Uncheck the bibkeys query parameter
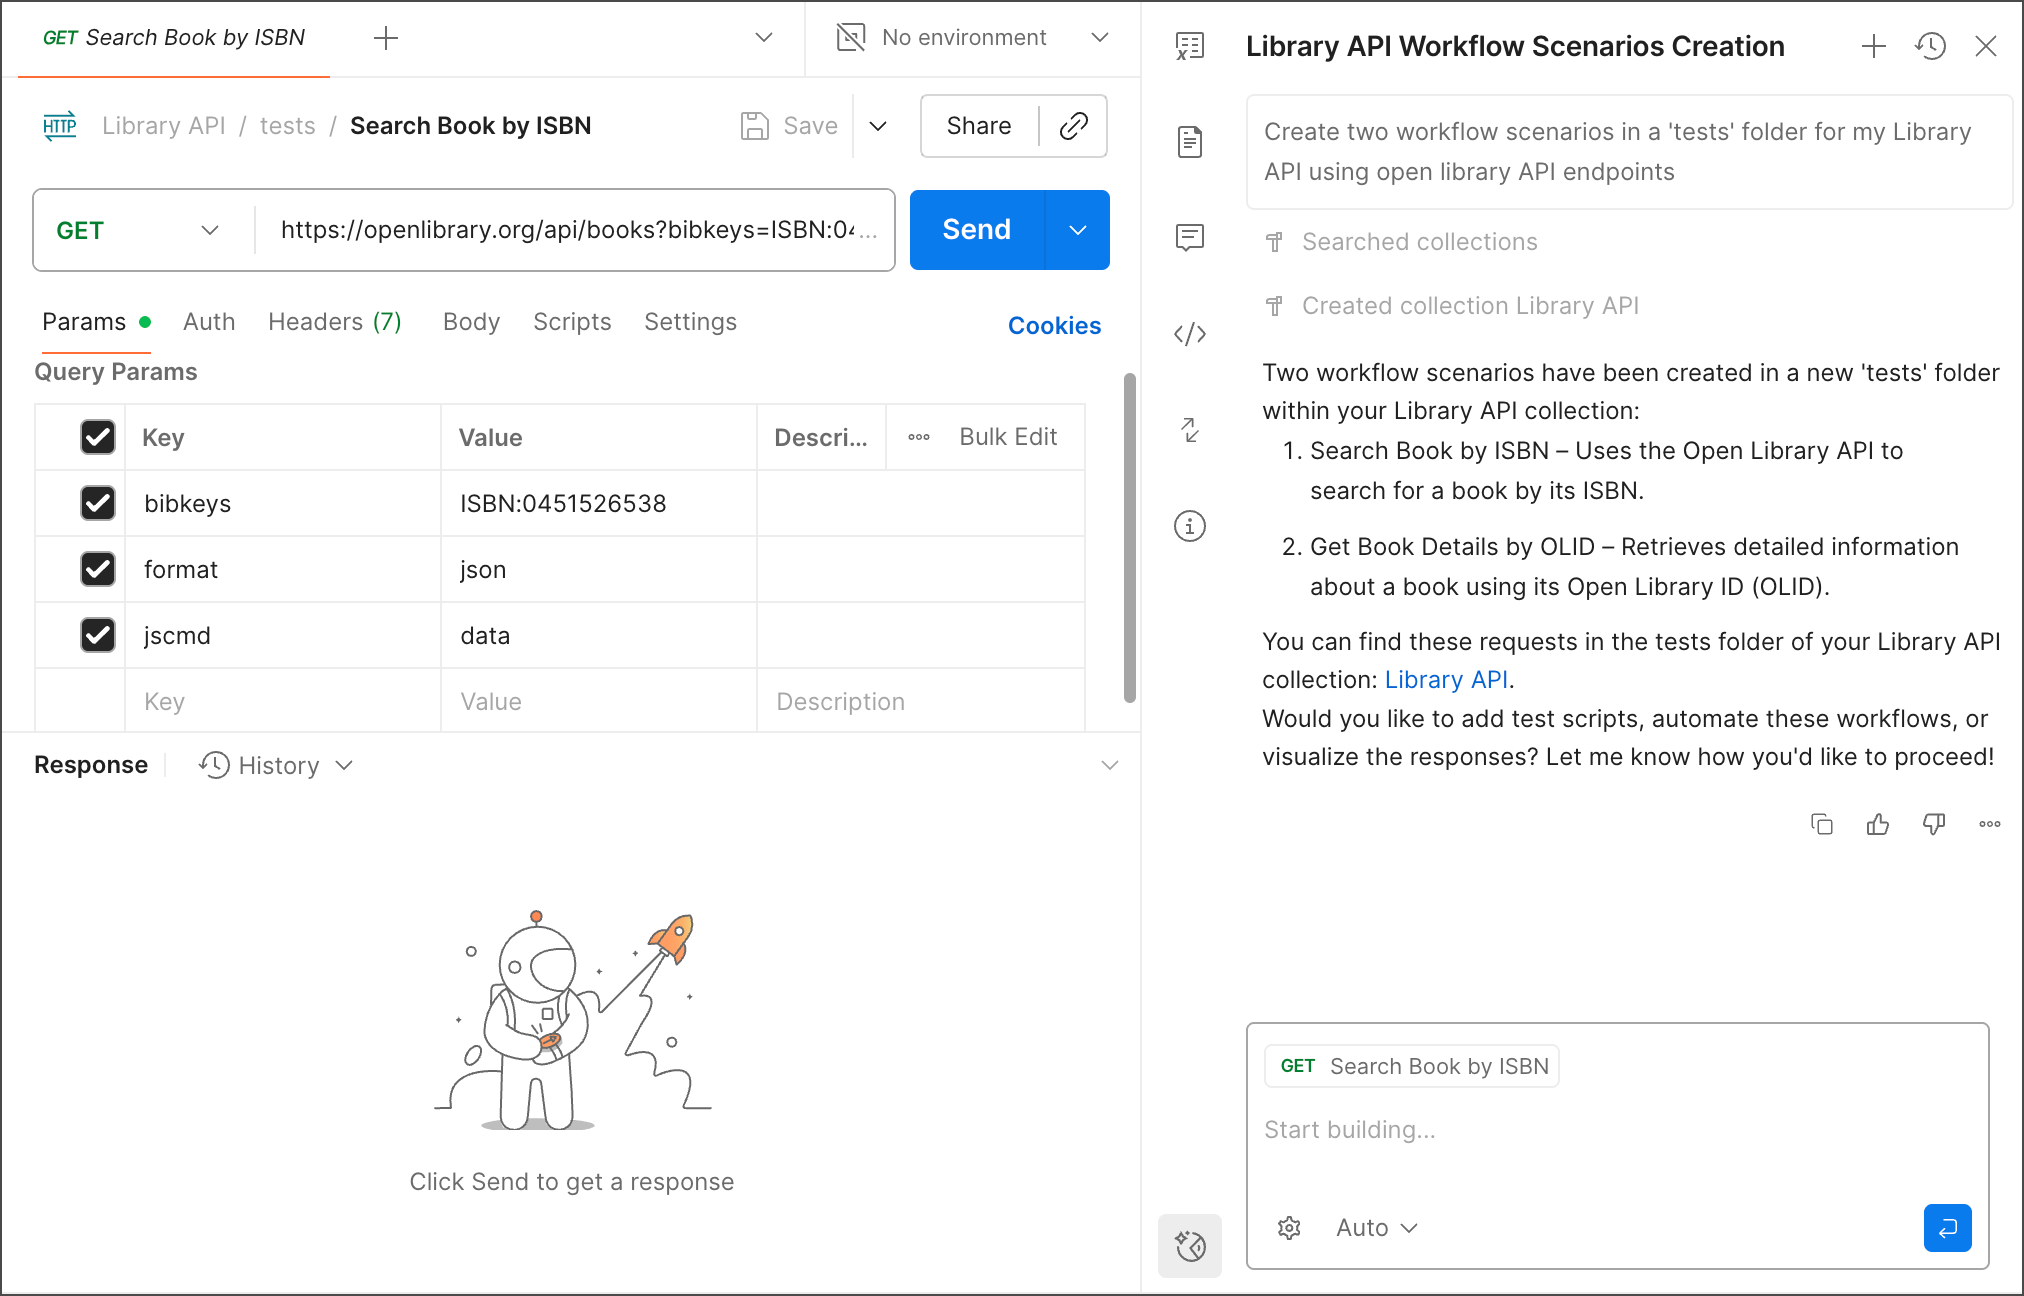The height and width of the screenshot is (1296, 2024). coord(97,503)
